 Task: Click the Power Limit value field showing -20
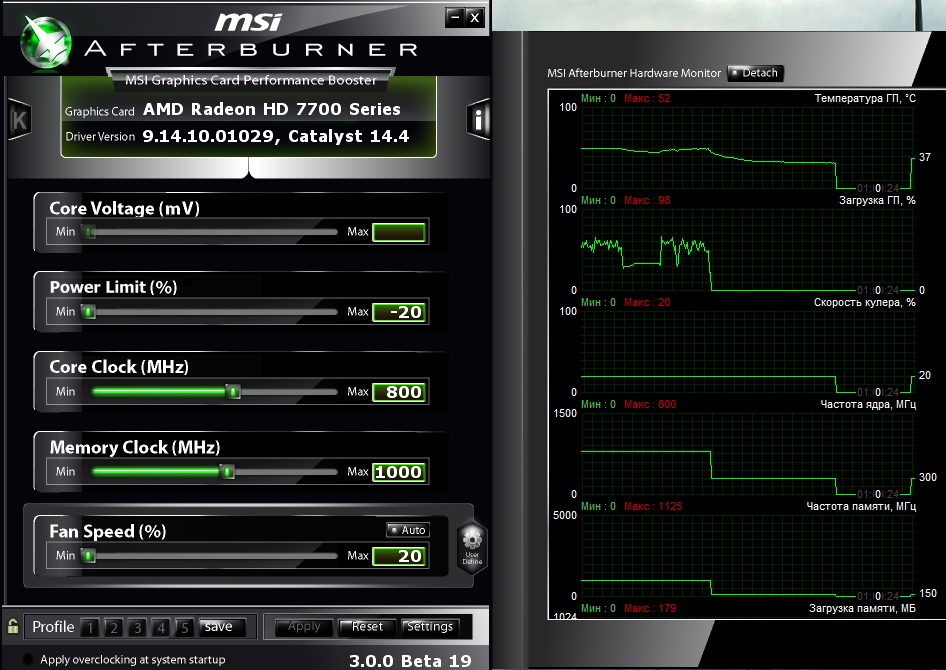(x=399, y=312)
